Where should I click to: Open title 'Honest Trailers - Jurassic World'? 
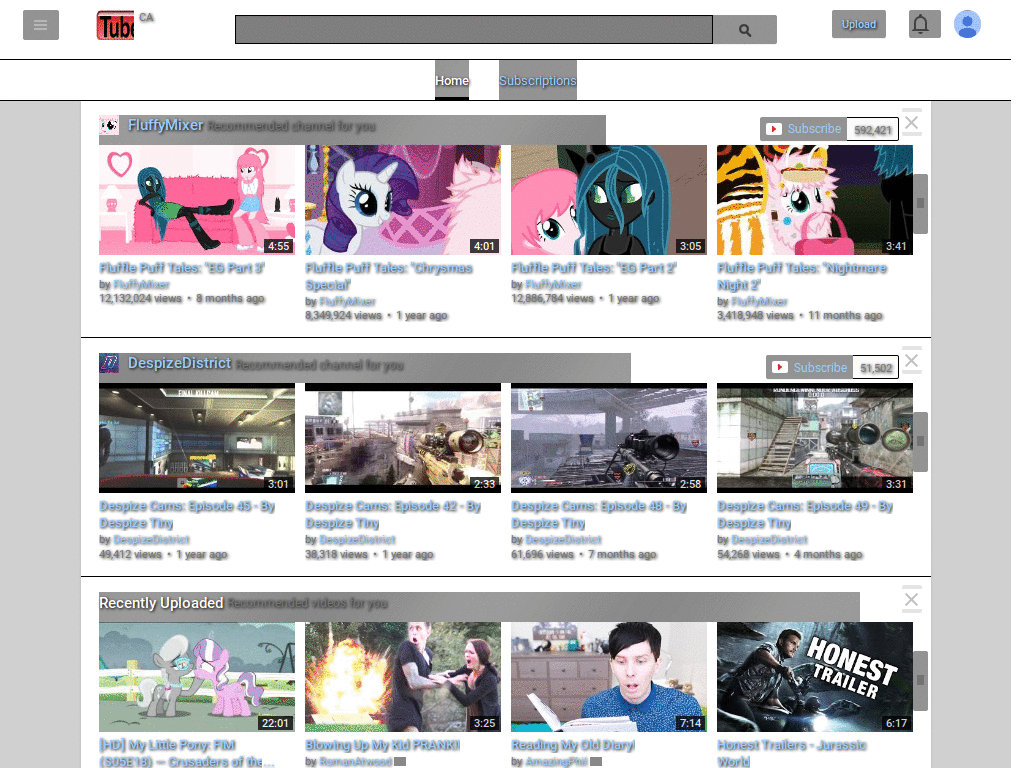click(x=792, y=753)
